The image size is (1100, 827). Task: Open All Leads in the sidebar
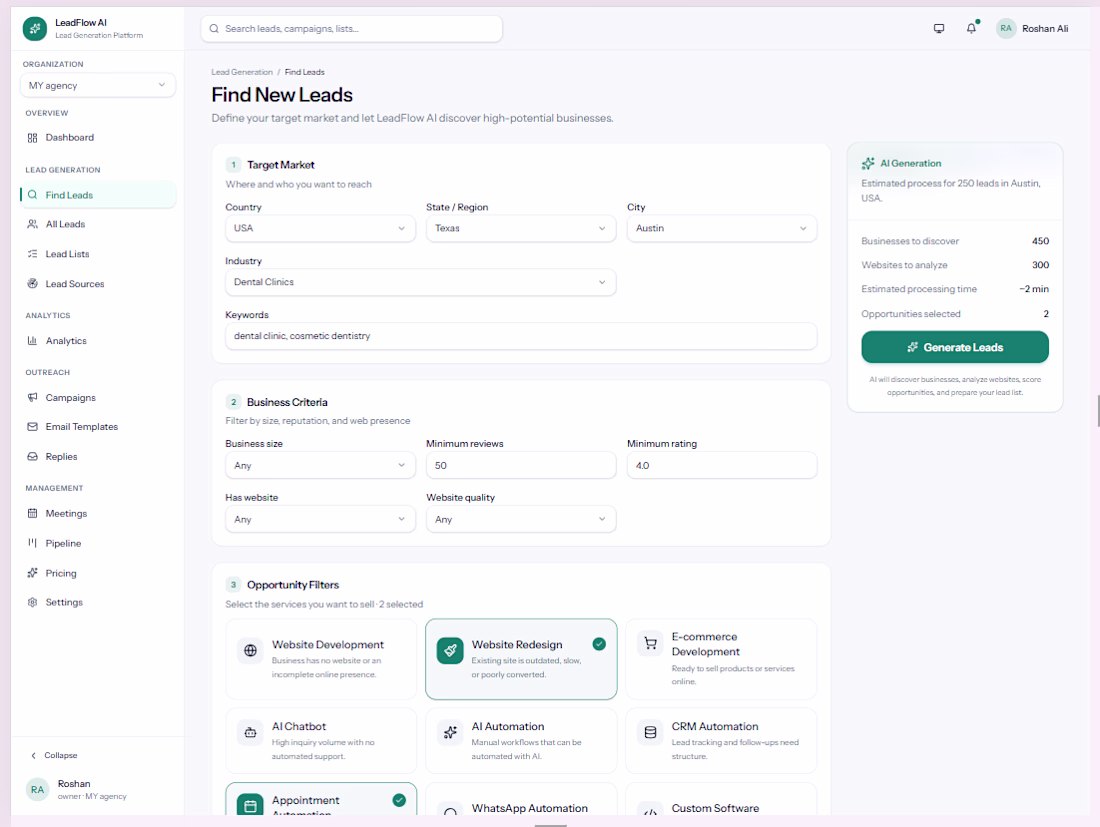coord(98,224)
